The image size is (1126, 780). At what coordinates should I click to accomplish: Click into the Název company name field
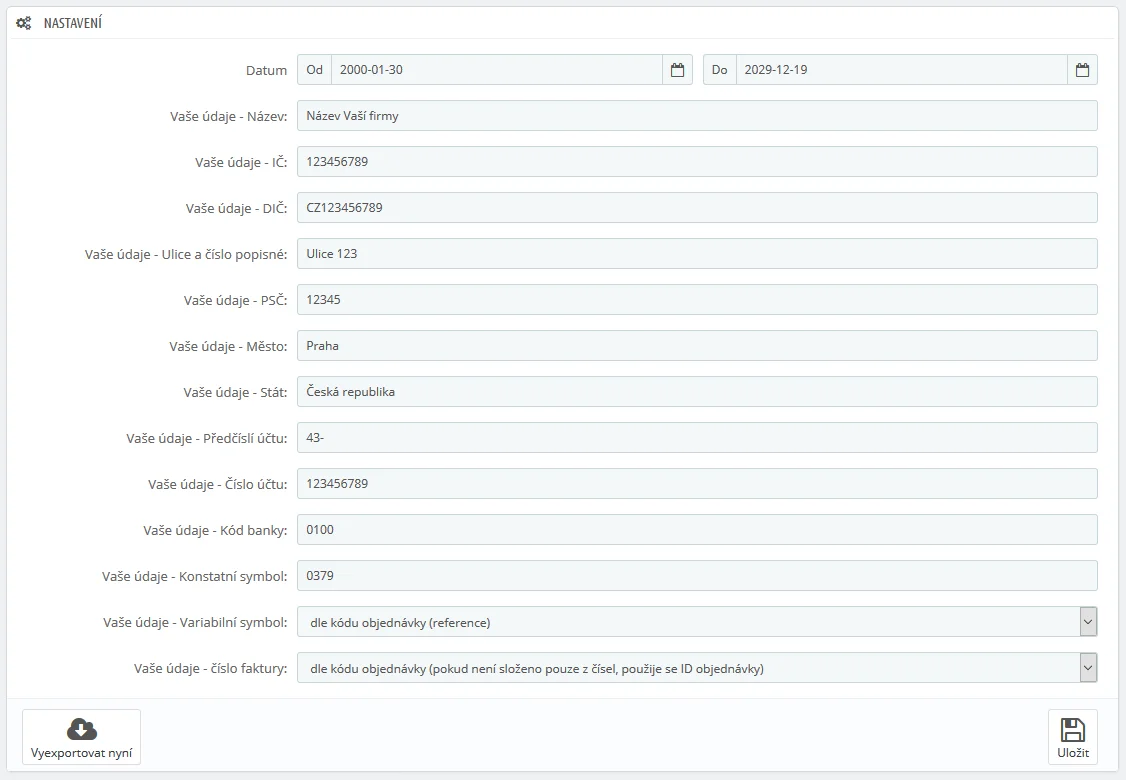point(697,116)
